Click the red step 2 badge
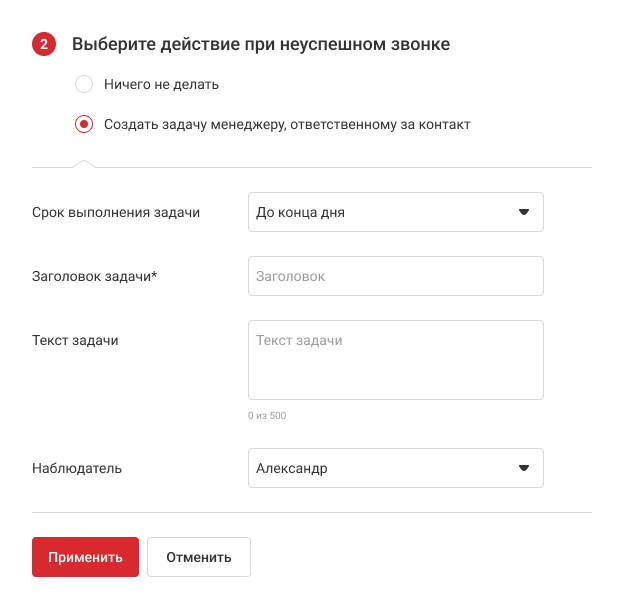Screen dimensions: 624x609 click(x=44, y=45)
